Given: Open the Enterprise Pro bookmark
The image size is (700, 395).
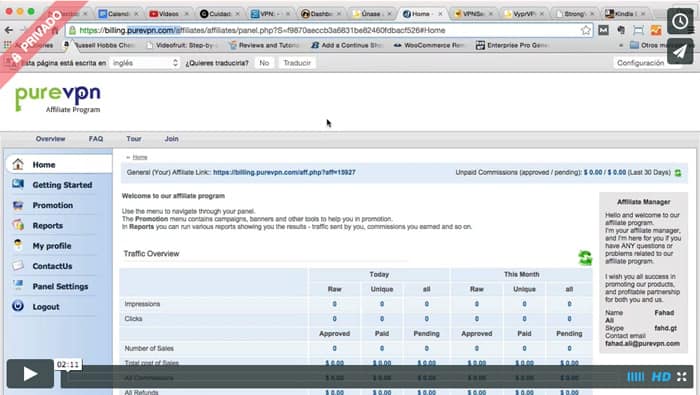Looking at the screenshot, I should pos(512,45).
